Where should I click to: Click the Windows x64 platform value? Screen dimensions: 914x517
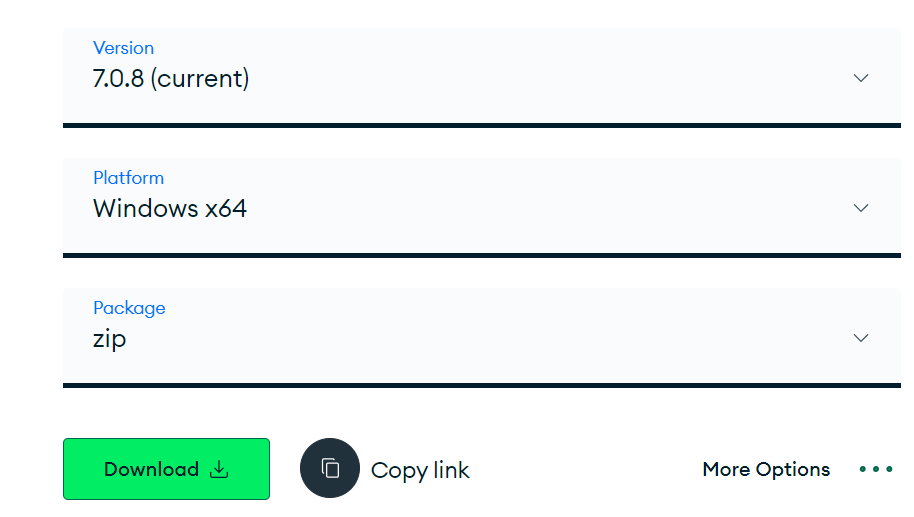[x=170, y=209]
